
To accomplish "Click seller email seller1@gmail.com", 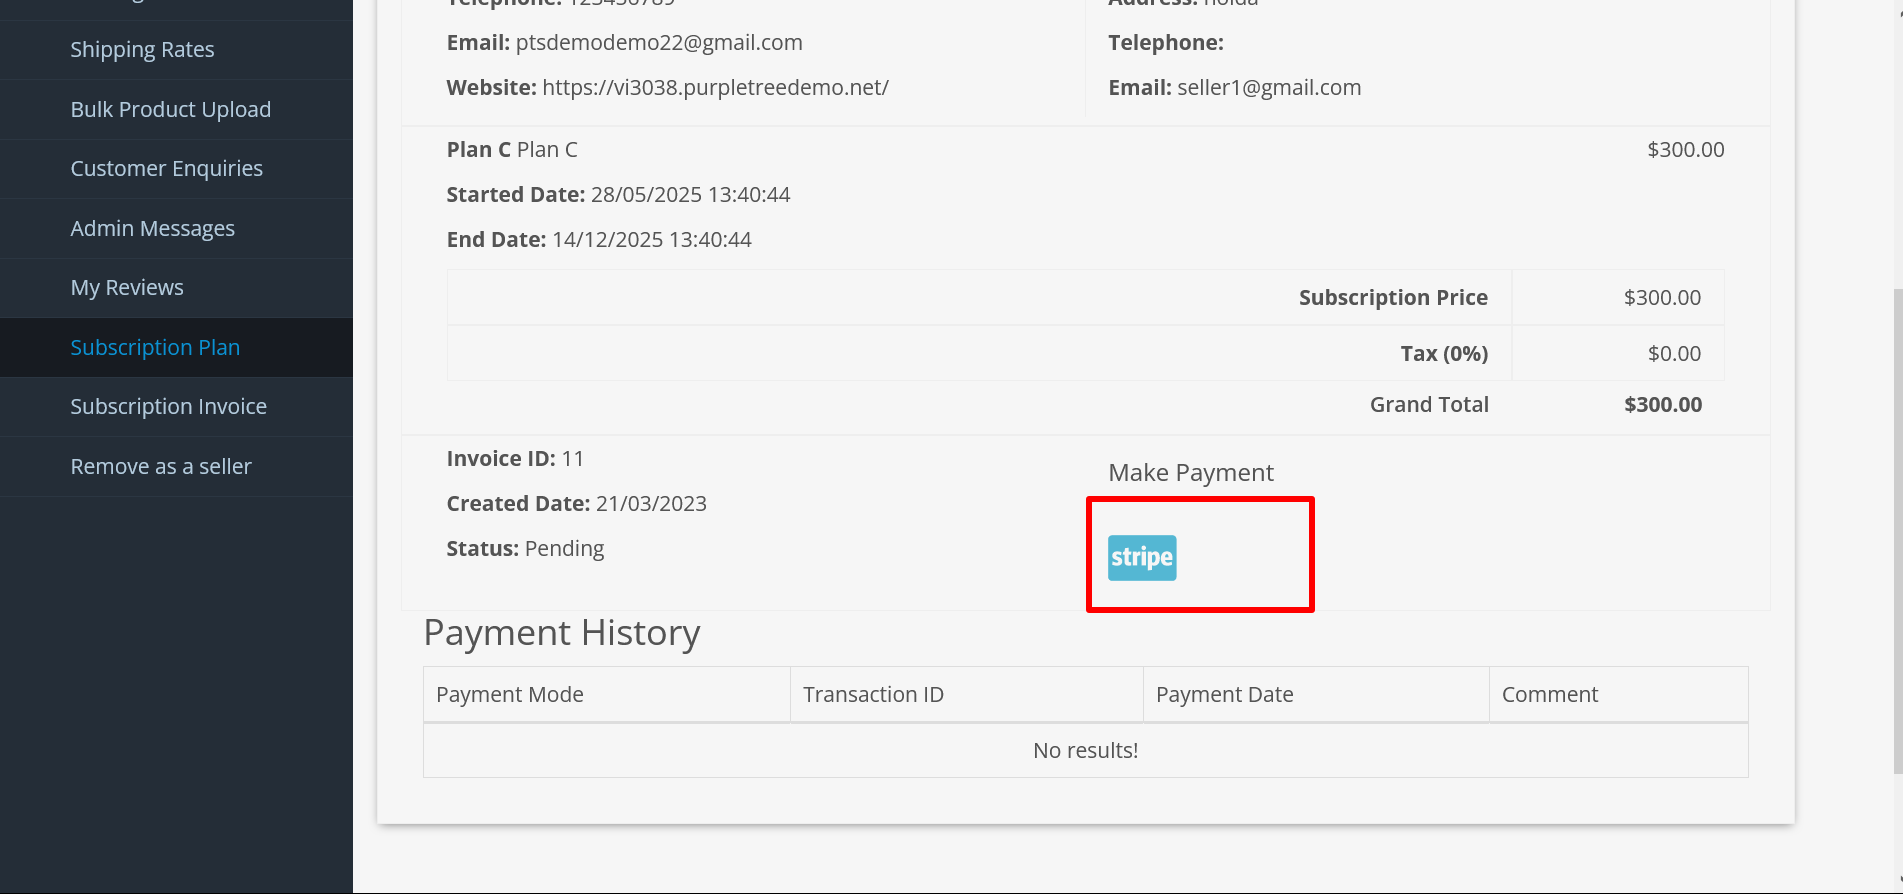I will (1269, 87).
